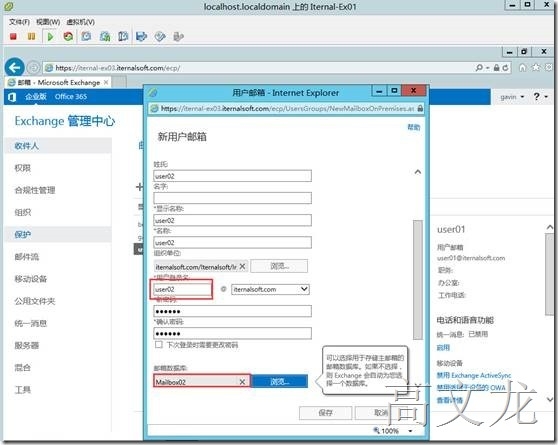Click the IE home icon
This screenshot has width=558, height=445.
point(522,67)
